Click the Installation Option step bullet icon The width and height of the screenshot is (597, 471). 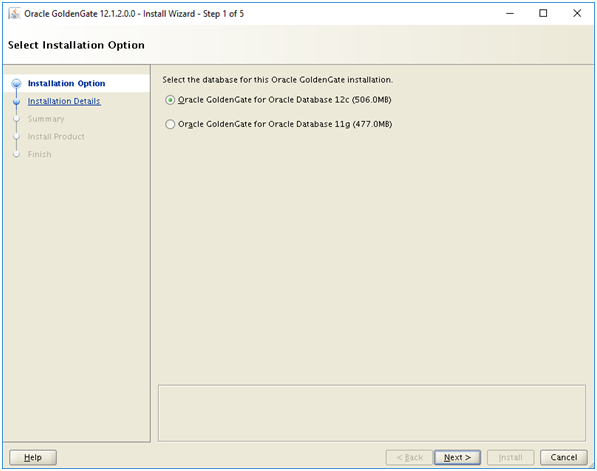click(16, 83)
